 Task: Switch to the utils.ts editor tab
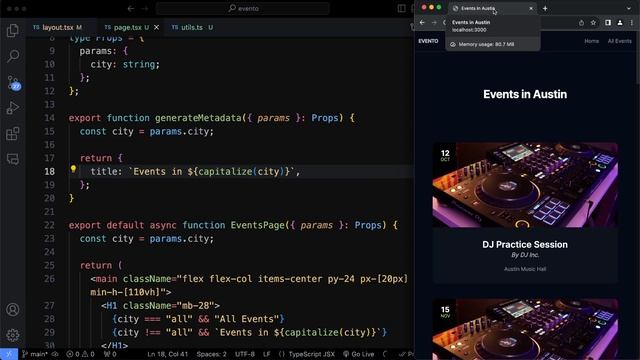coord(192,27)
